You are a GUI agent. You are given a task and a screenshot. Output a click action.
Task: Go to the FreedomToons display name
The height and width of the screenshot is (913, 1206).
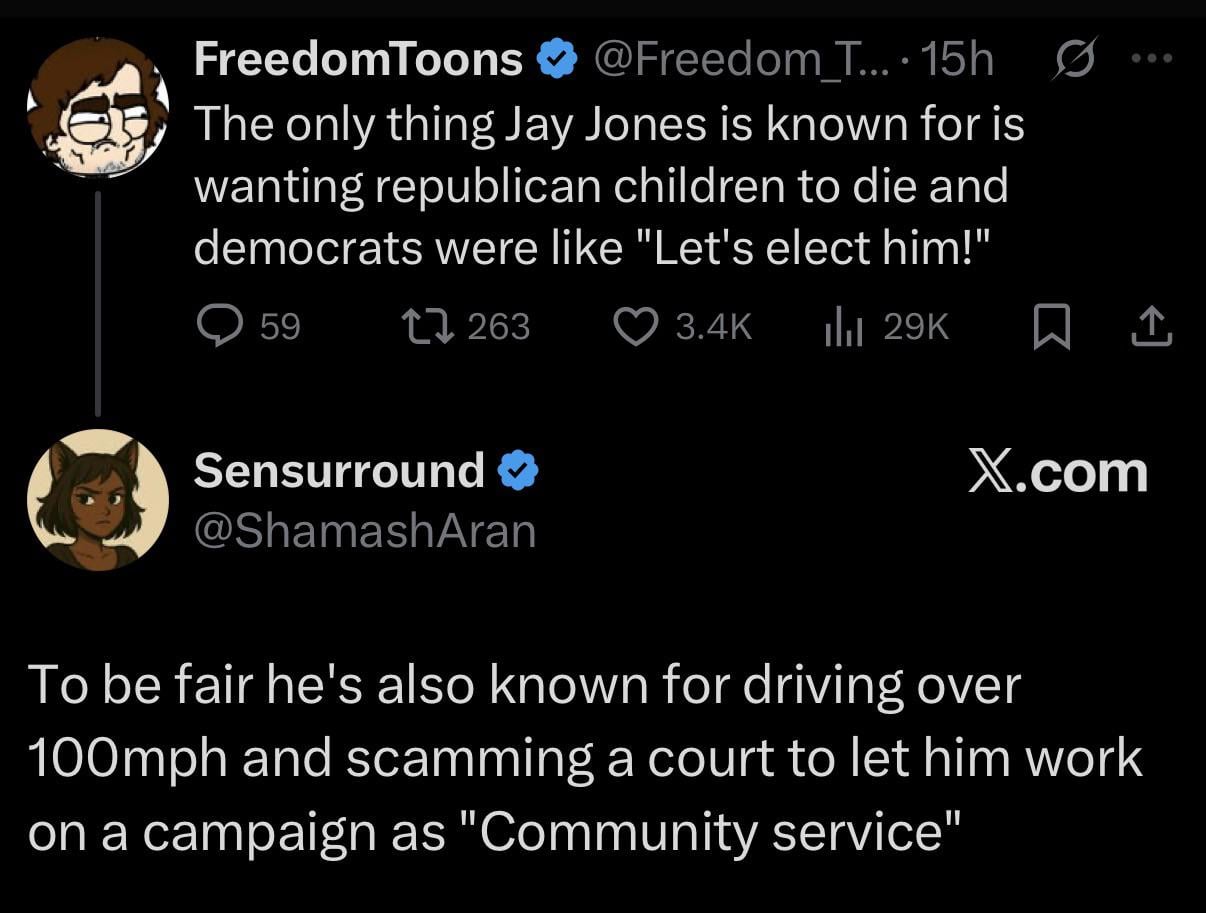pos(358,60)
